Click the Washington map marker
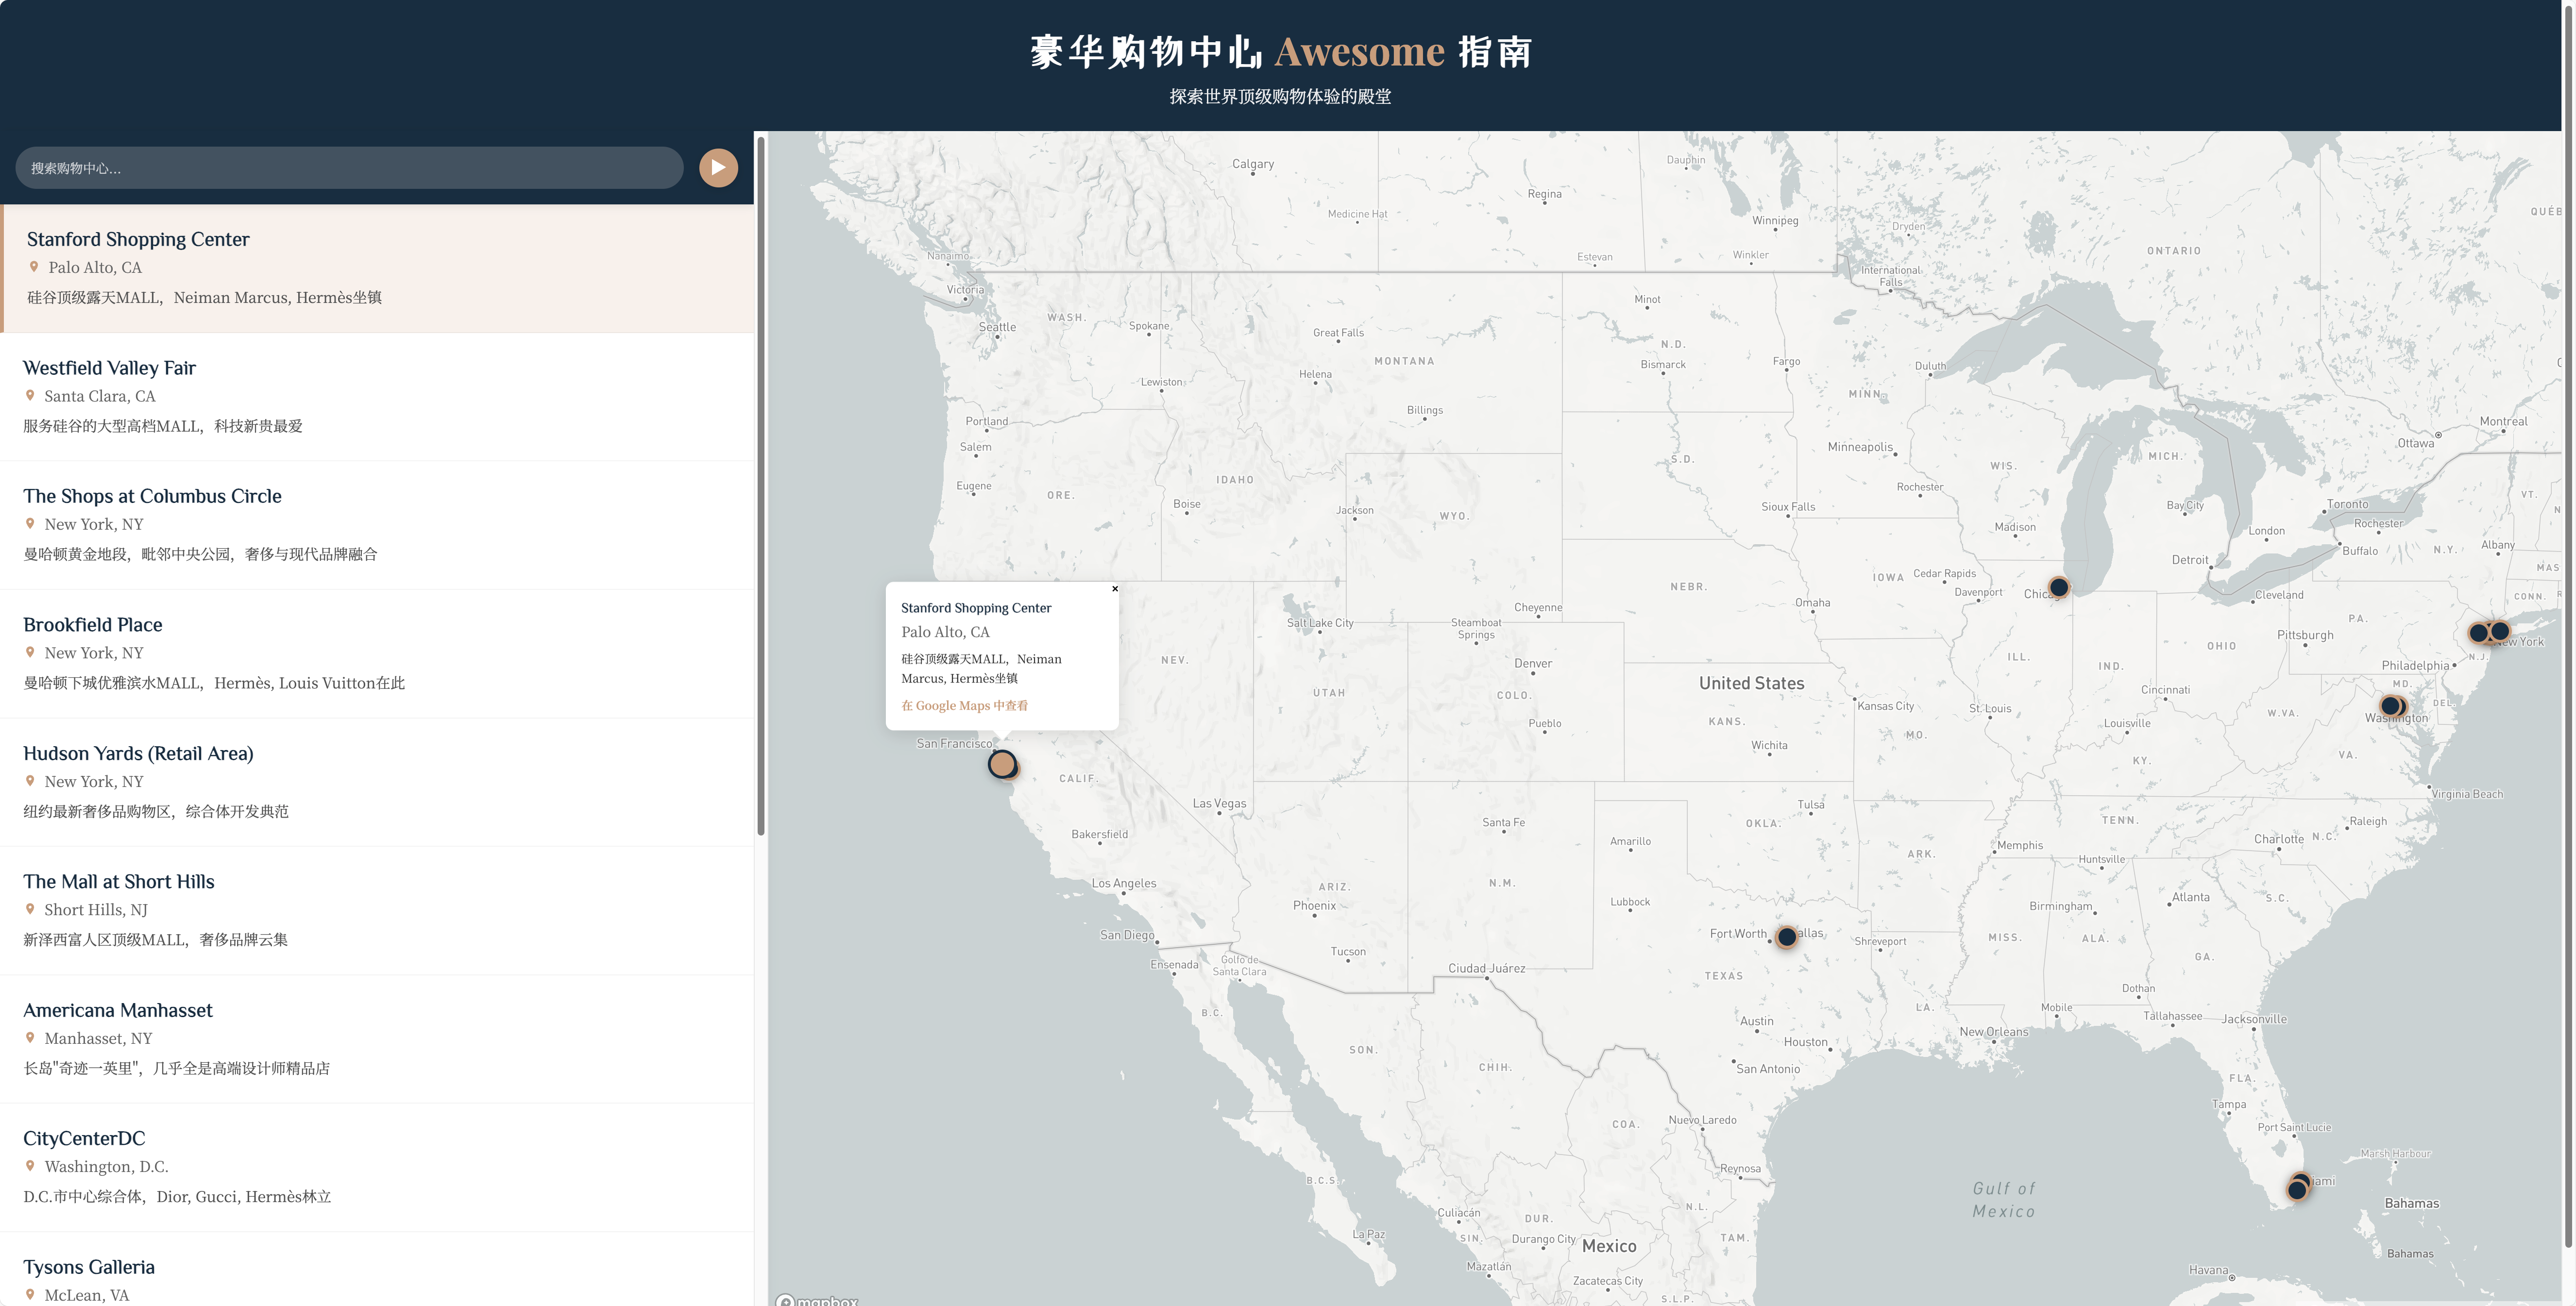Viewport: 2576px width, 1306px height. pos(2391,706)
